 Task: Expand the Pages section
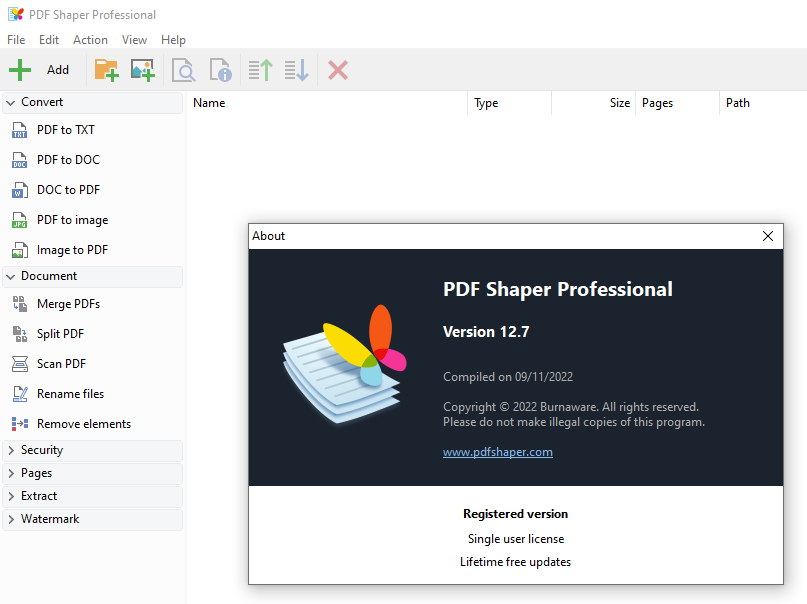tap(11, 473)
